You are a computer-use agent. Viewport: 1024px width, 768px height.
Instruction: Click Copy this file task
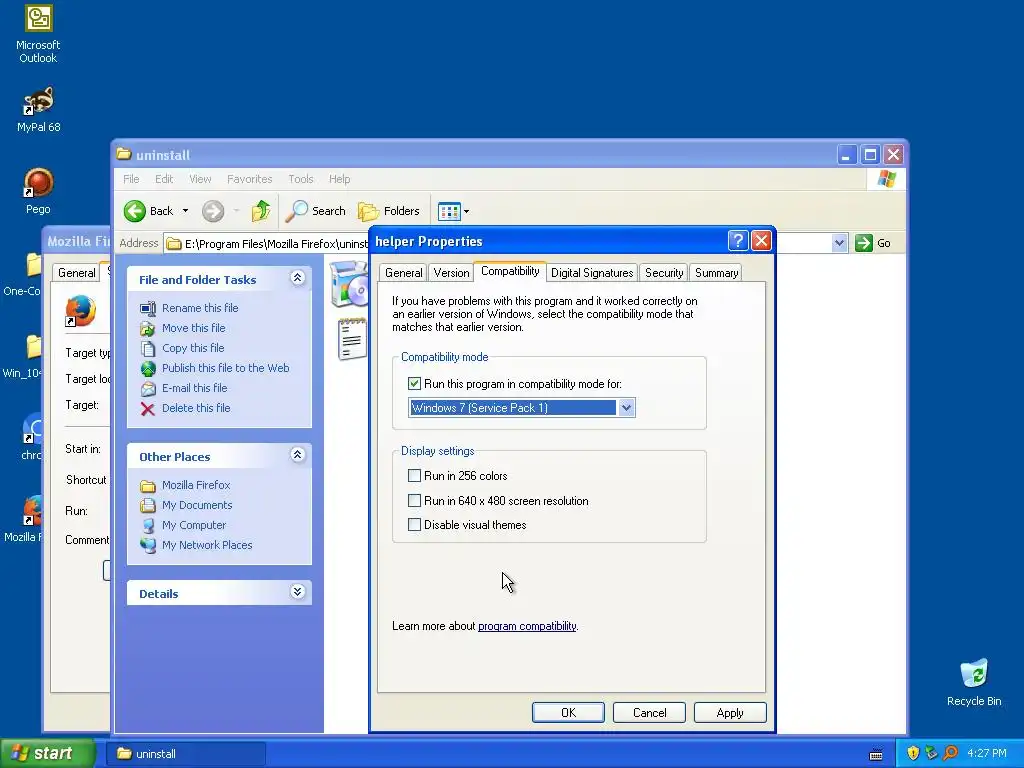click(193, 348)
